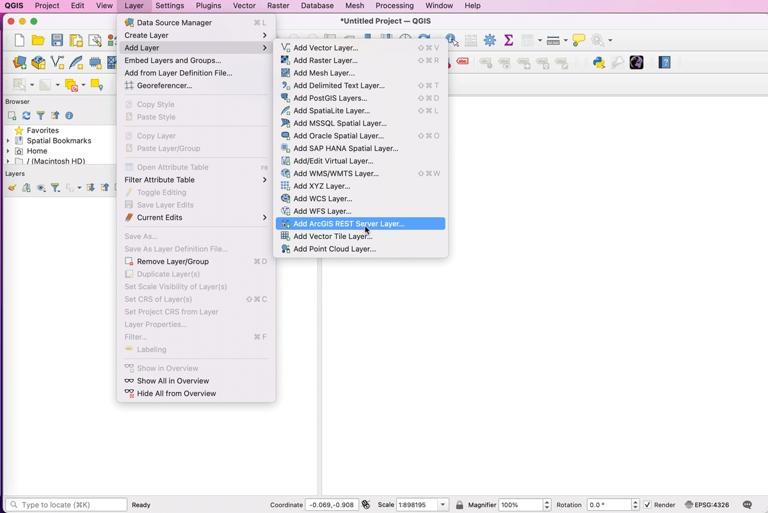This screenshot has height=513, width=768.
Task: Click the Help Contents book icon
Action: 664,63
